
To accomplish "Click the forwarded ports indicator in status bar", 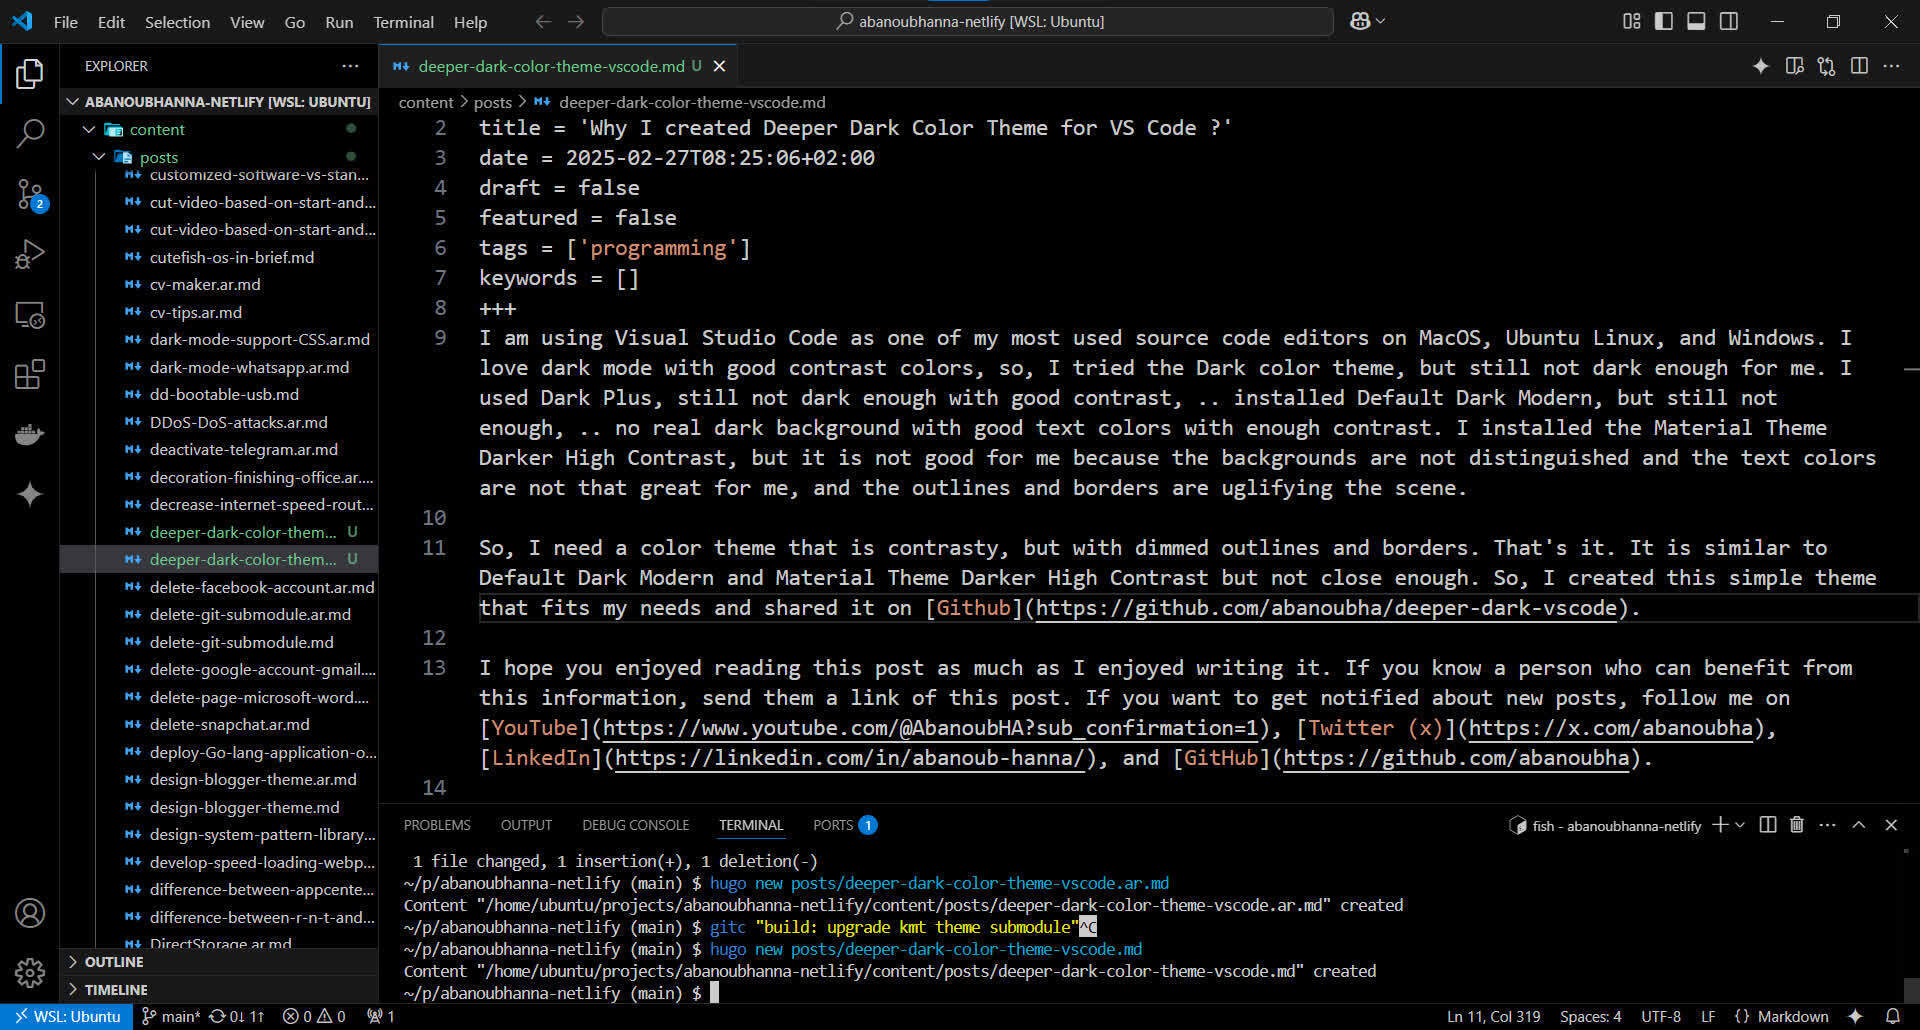I will click(x=380, y=1016).
